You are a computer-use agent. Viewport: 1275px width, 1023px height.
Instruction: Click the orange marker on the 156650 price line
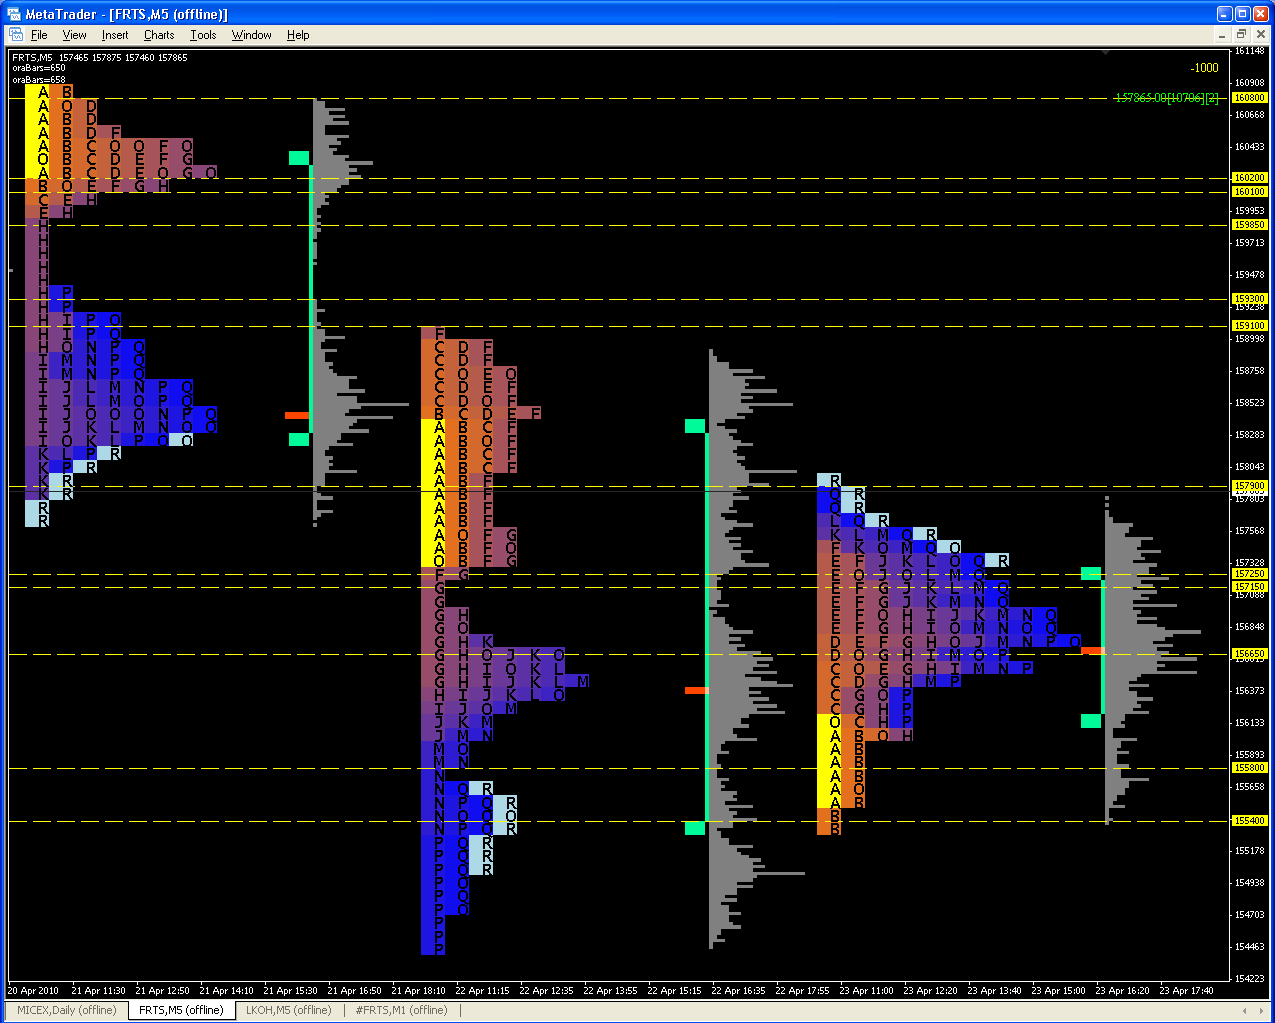pos(1092,651)
